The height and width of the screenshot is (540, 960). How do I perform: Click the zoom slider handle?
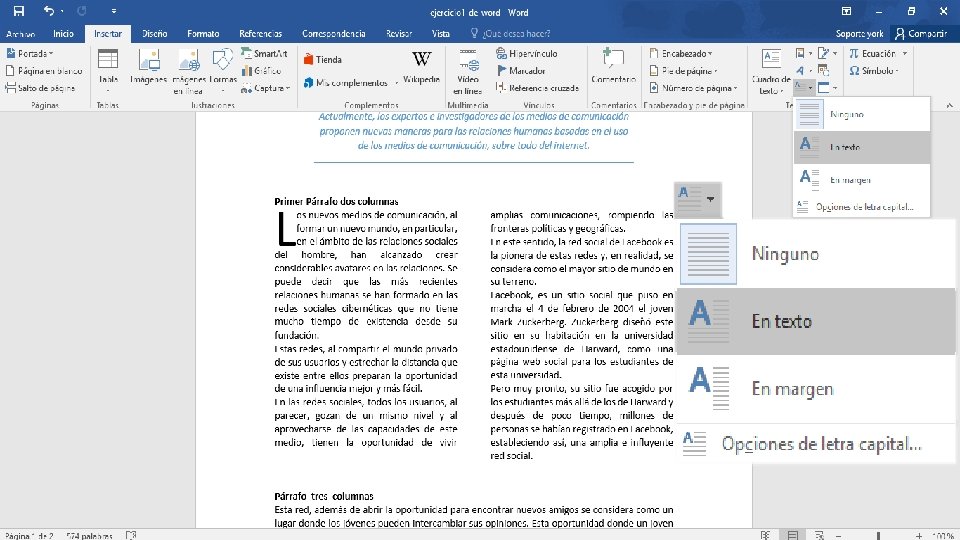tap(879, 536)
